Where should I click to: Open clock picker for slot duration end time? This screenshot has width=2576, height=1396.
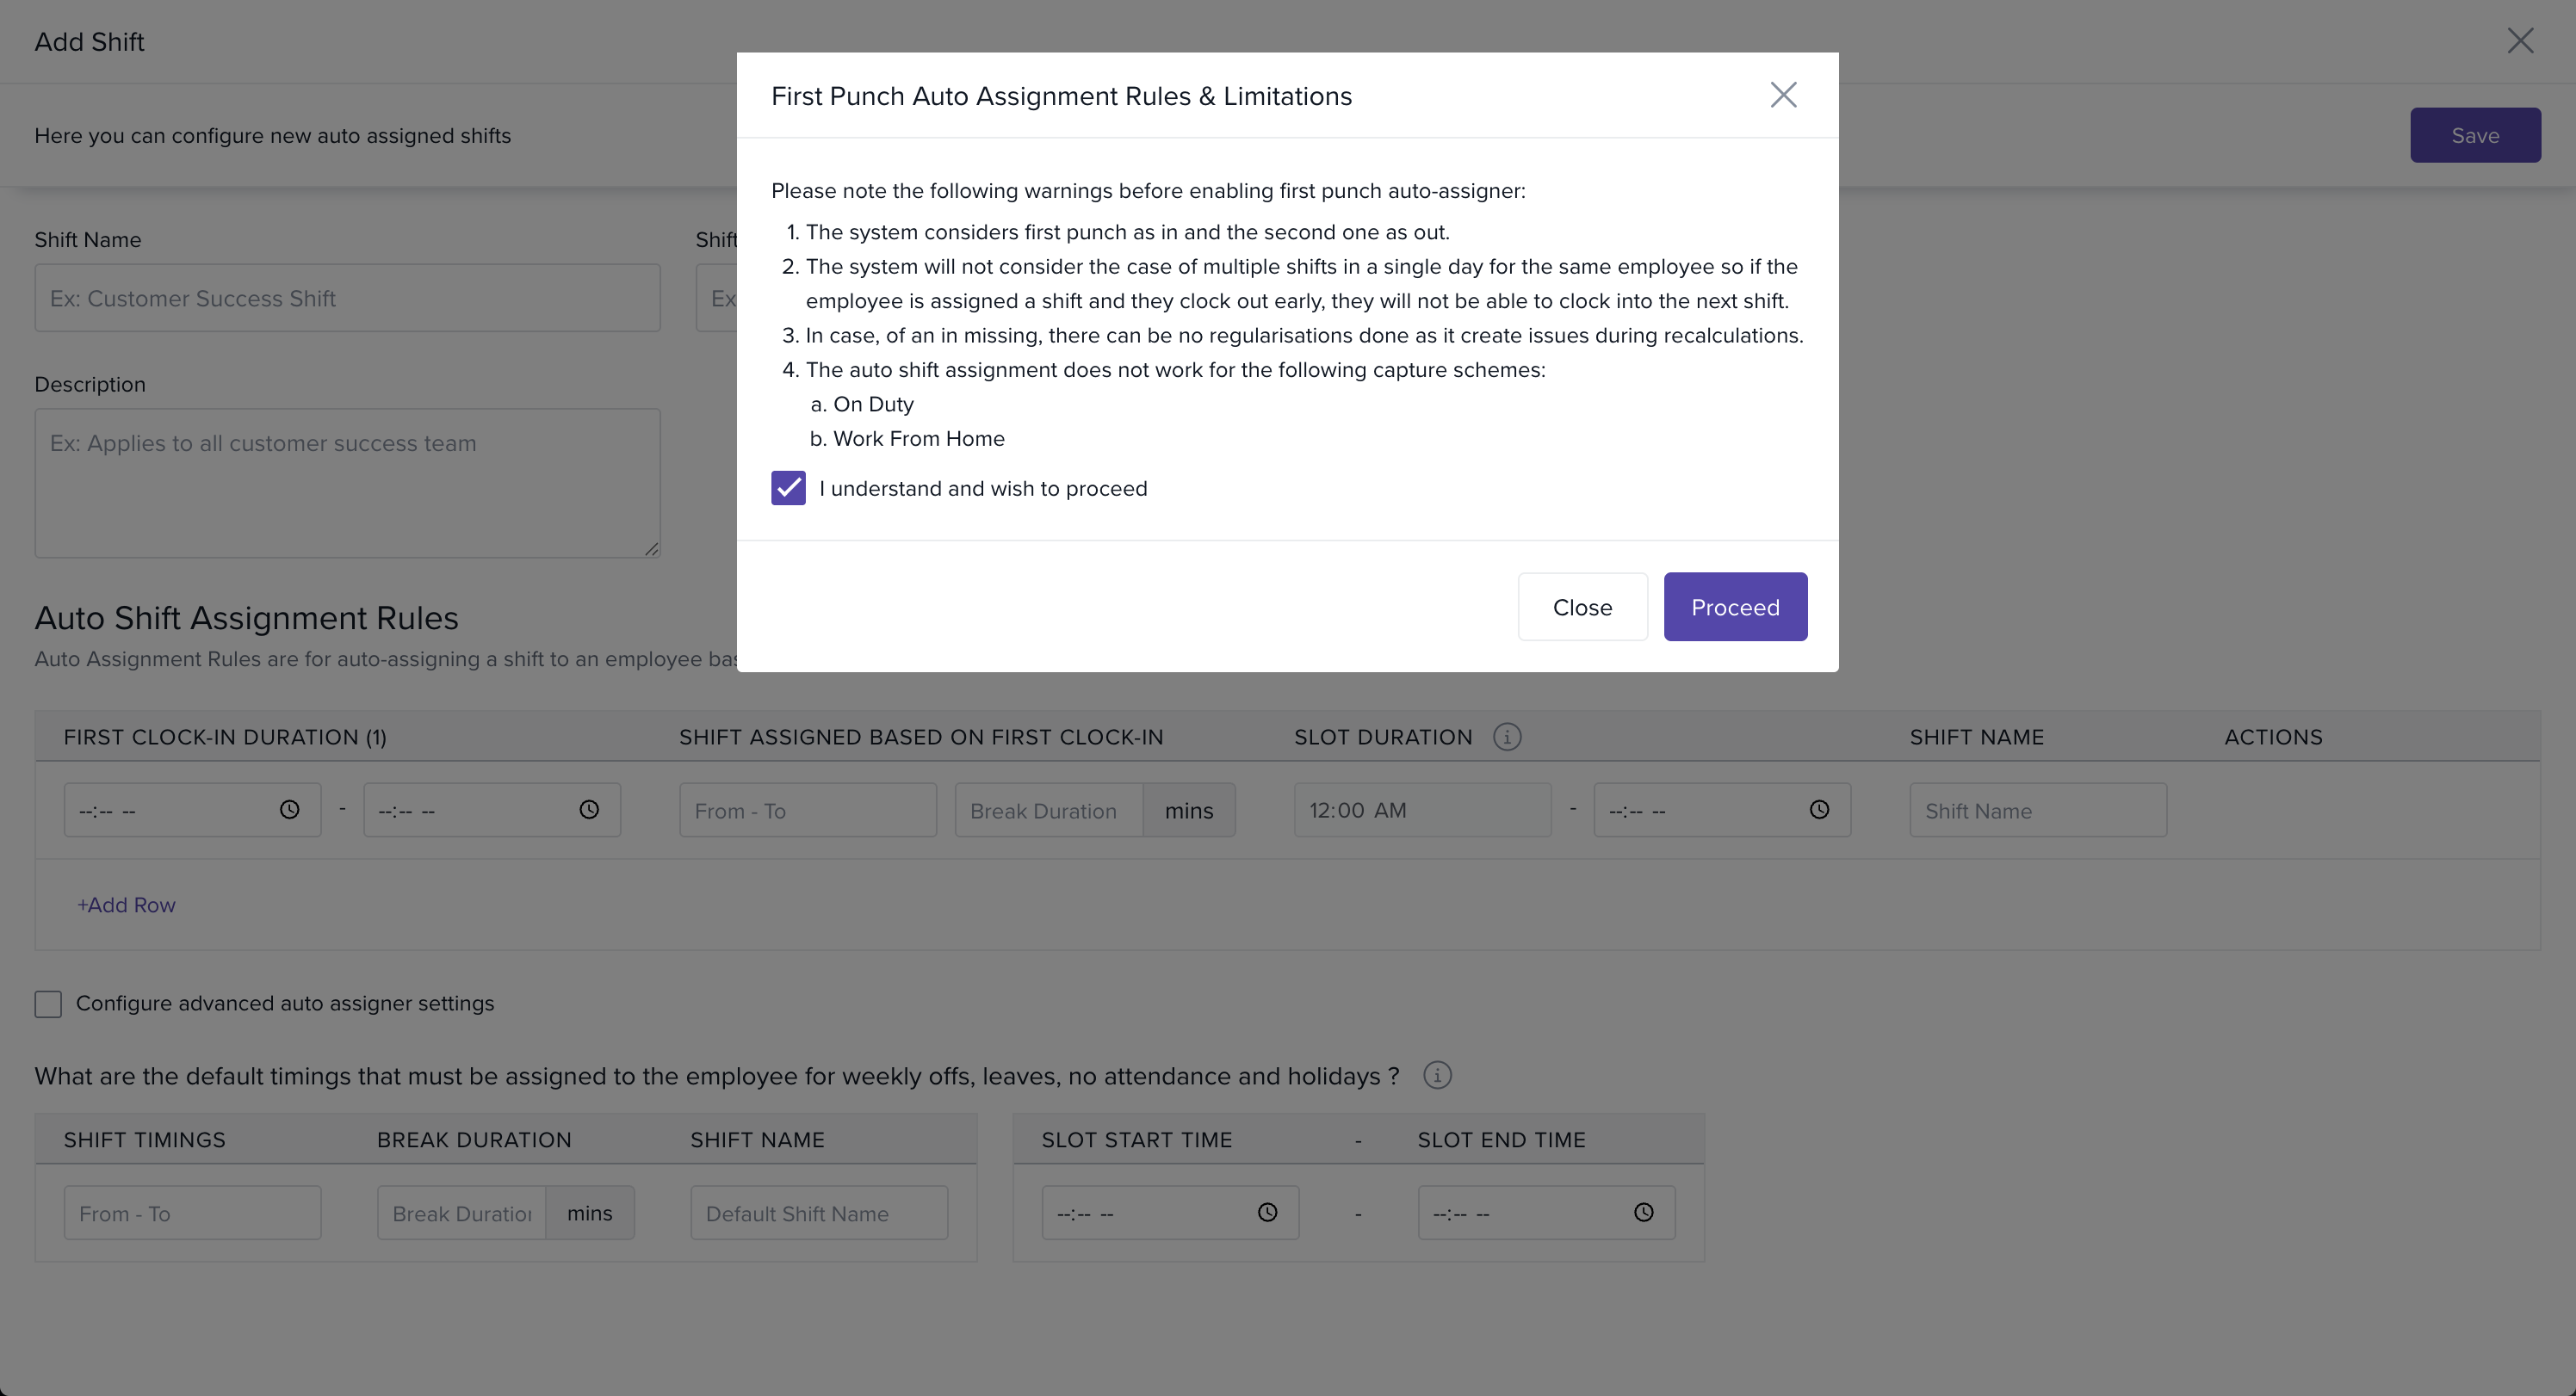(1819, 810)
